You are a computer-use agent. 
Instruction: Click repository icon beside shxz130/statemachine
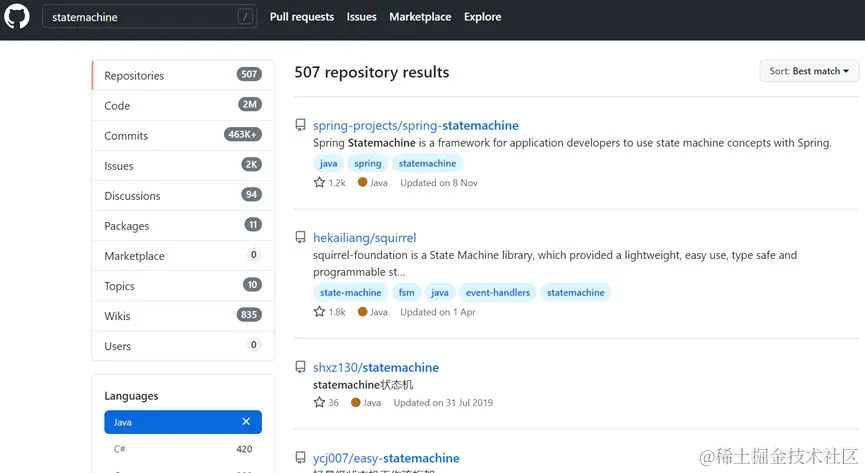pyautogui.click(x=300, y=368)
